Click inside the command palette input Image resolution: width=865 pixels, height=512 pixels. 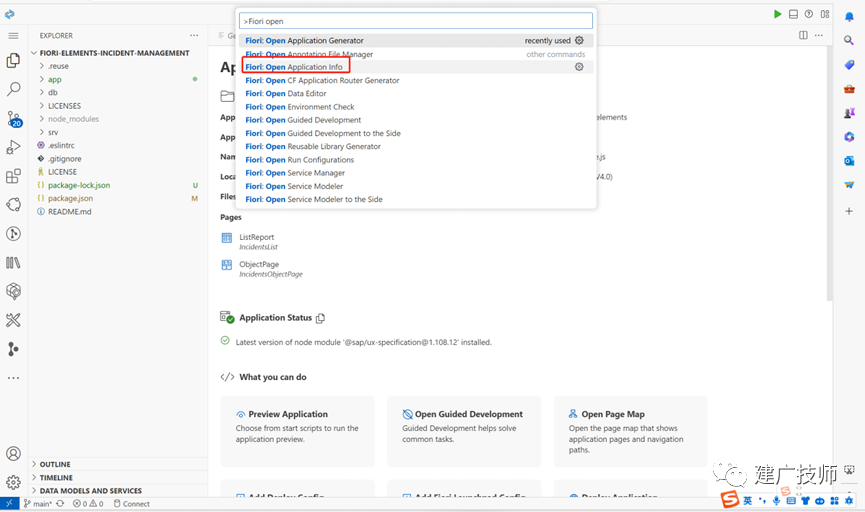(416, 21)
